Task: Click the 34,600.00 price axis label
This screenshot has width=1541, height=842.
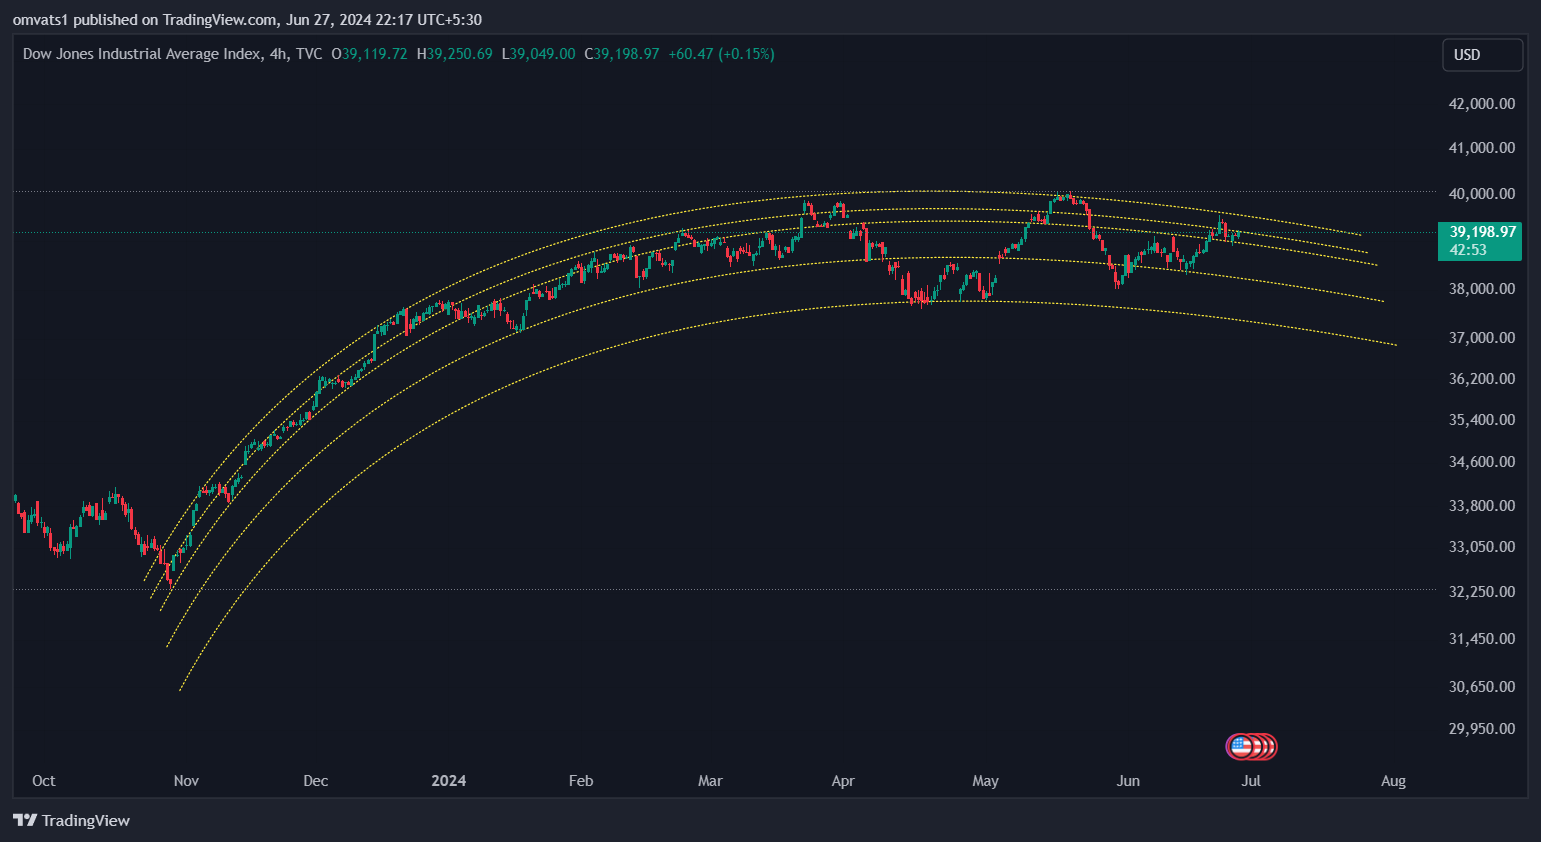Action: 1482,462
